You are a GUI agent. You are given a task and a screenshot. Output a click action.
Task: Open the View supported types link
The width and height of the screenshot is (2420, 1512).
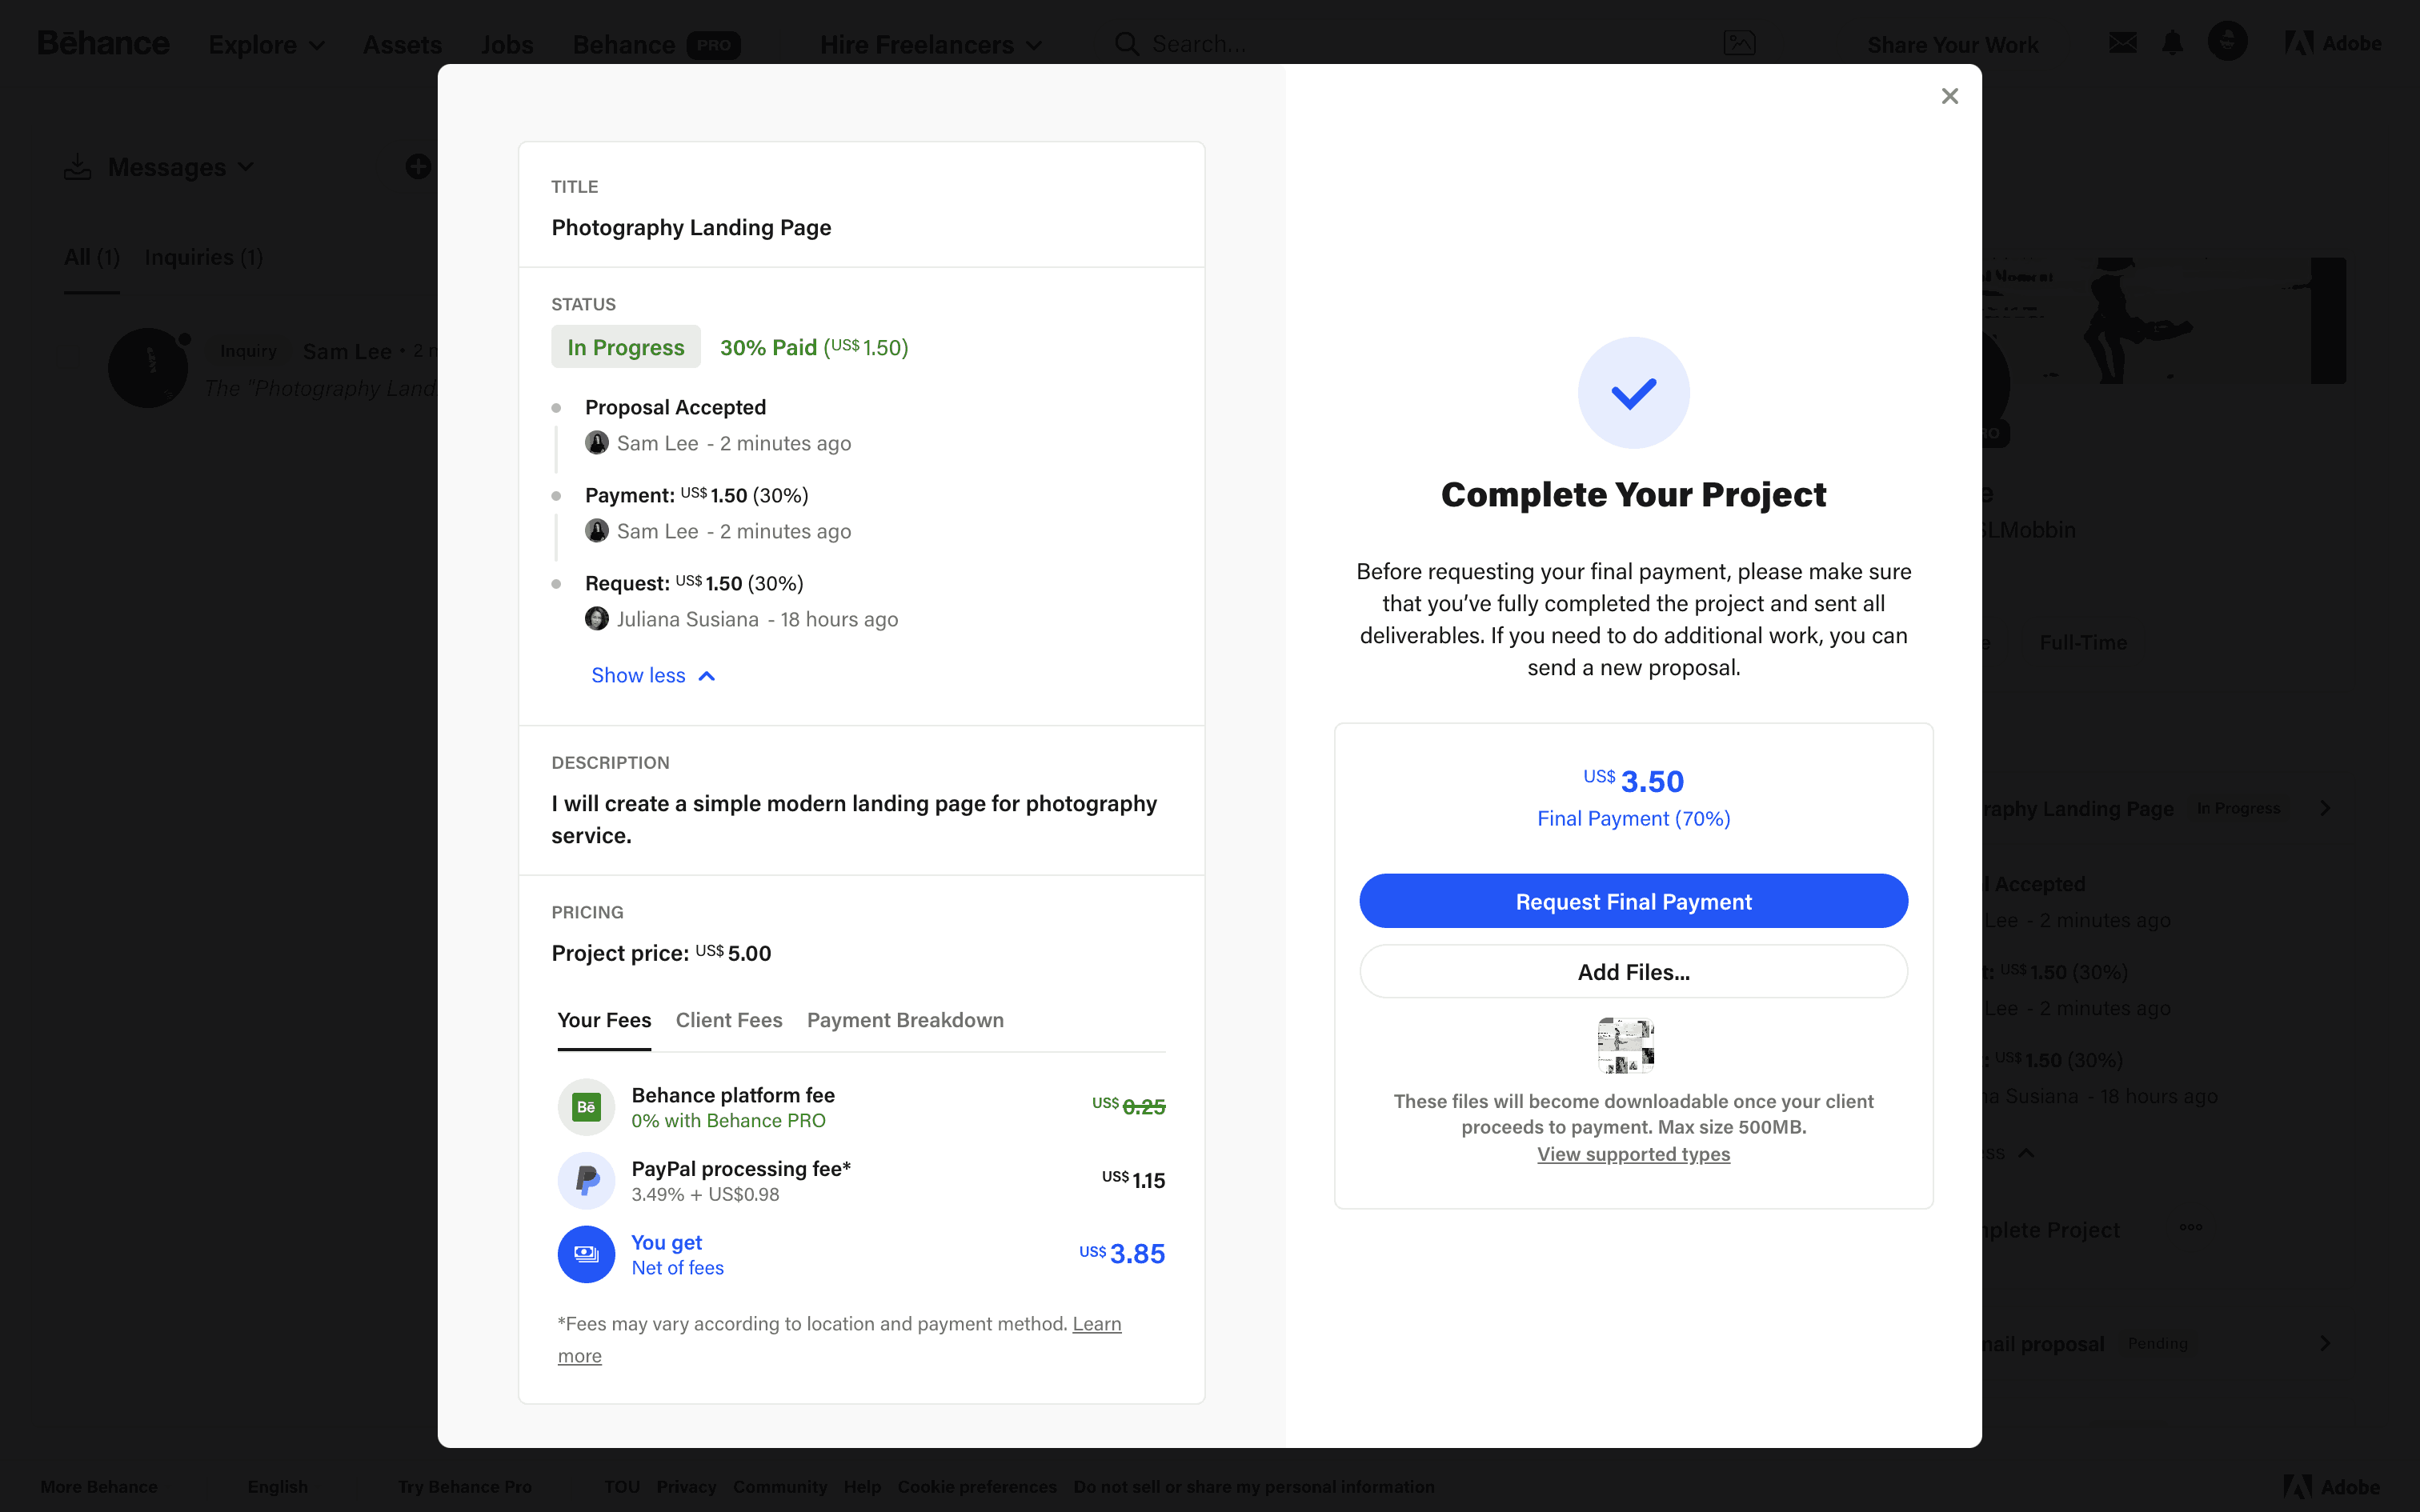tap(1633, 1154)
